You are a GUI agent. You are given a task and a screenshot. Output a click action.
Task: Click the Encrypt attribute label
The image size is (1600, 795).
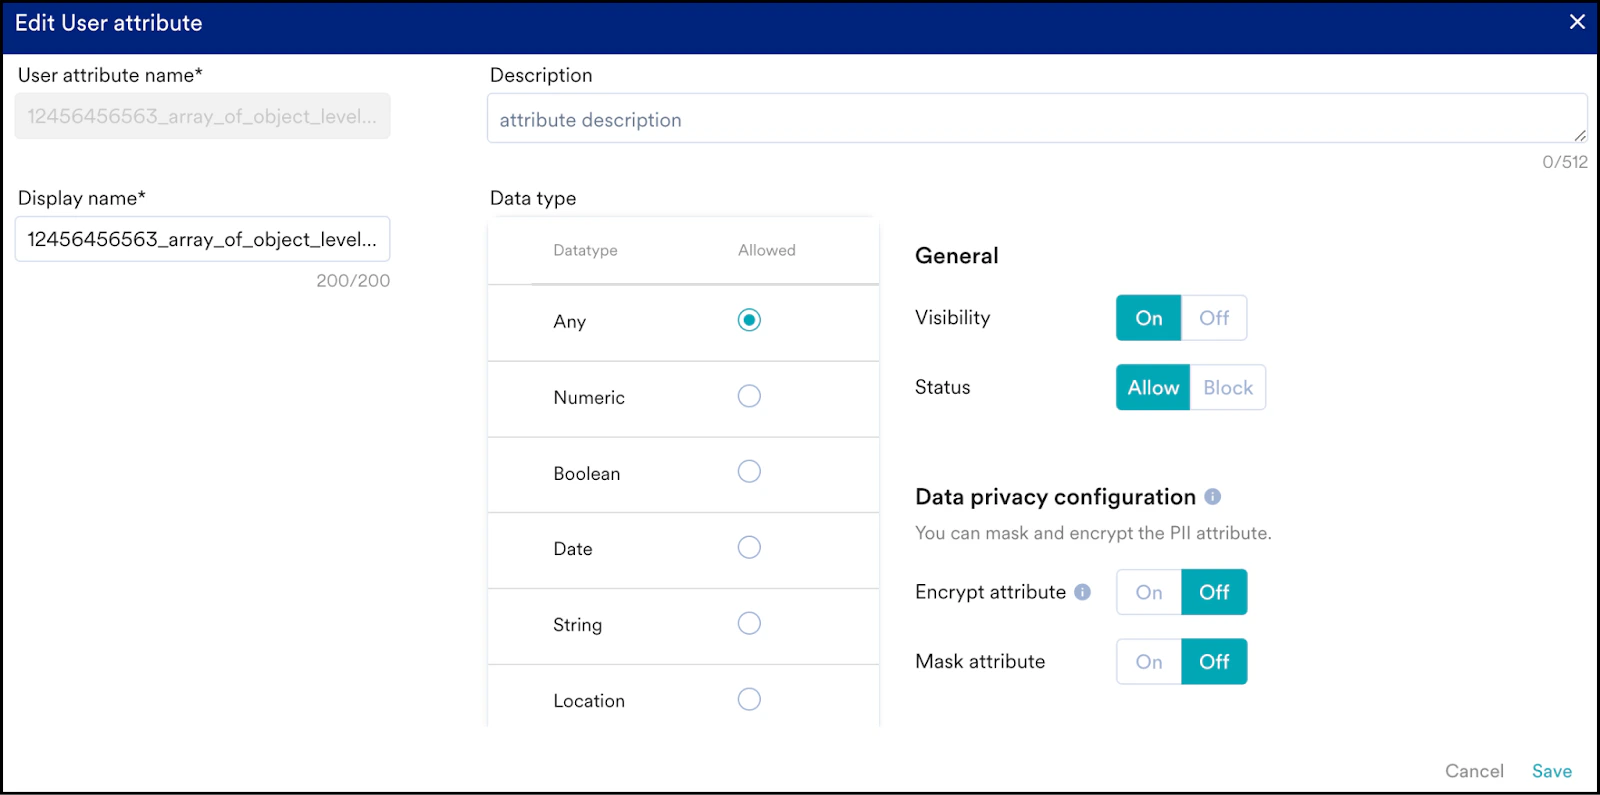click(991, 592)
